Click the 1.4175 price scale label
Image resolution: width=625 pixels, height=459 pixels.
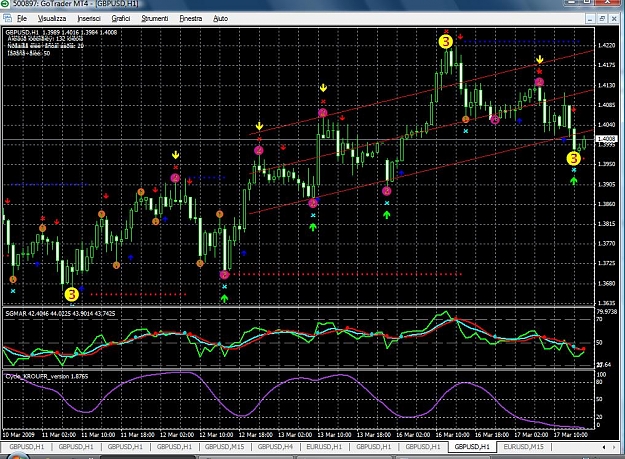coord(606,65)
